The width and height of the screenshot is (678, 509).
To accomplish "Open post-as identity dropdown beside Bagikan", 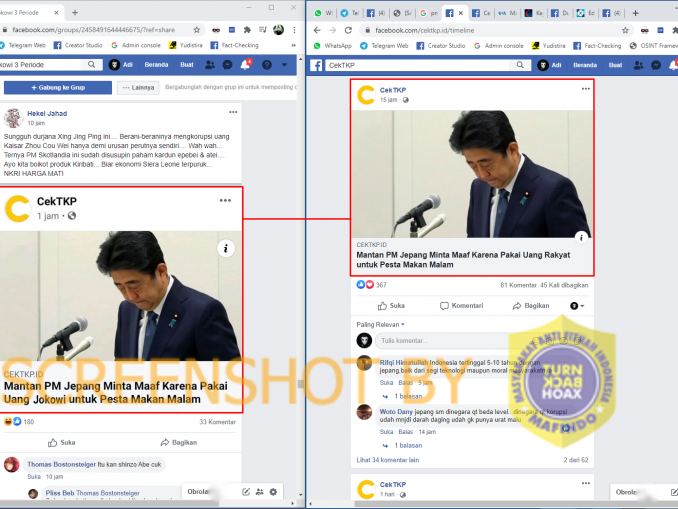I will point(577,306).
